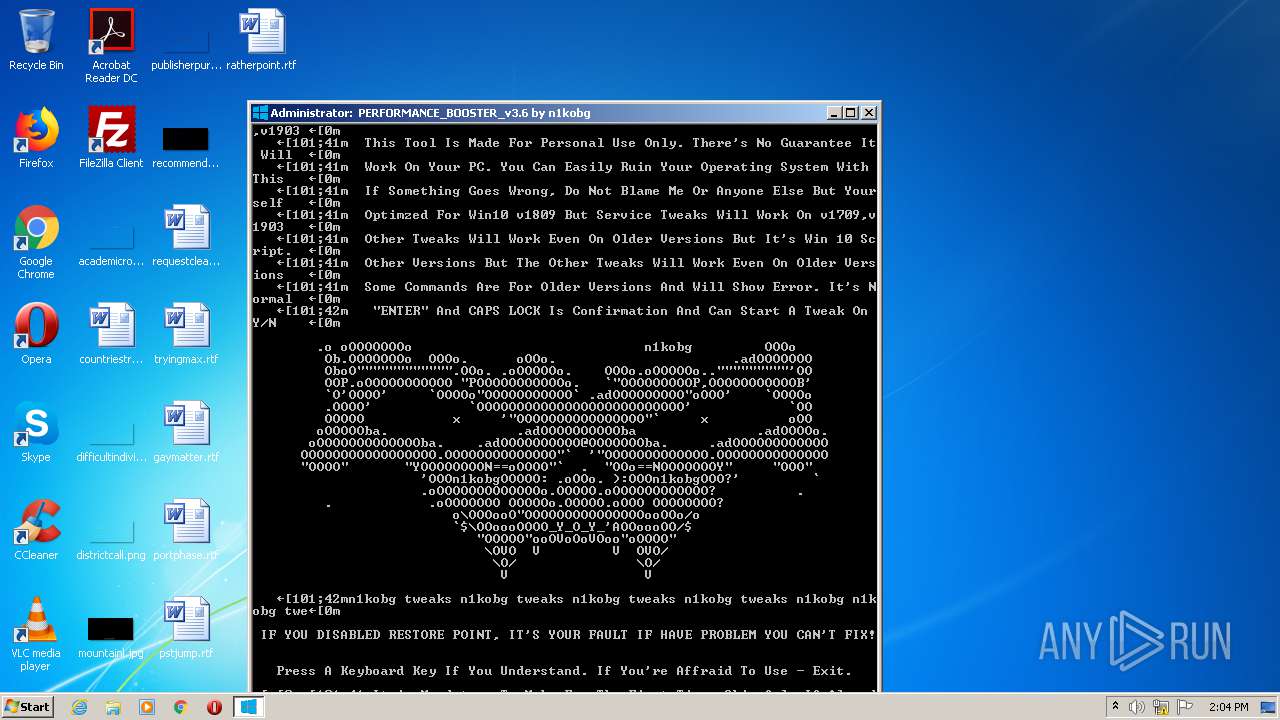This screenshot has height=720, width=1280.
Task: Launch Windows Media Player from taskbar
Action: (147, 707)
